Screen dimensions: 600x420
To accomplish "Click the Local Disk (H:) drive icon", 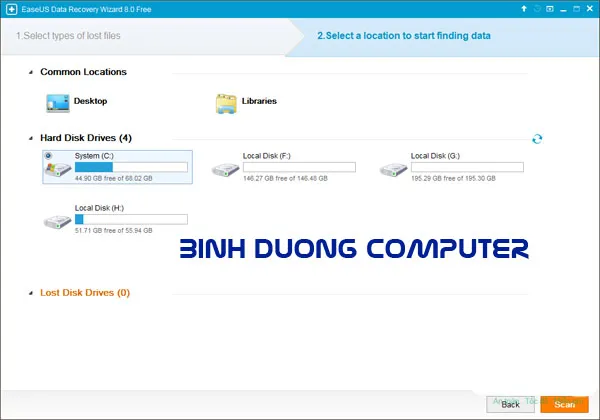I will pos(57,221).
